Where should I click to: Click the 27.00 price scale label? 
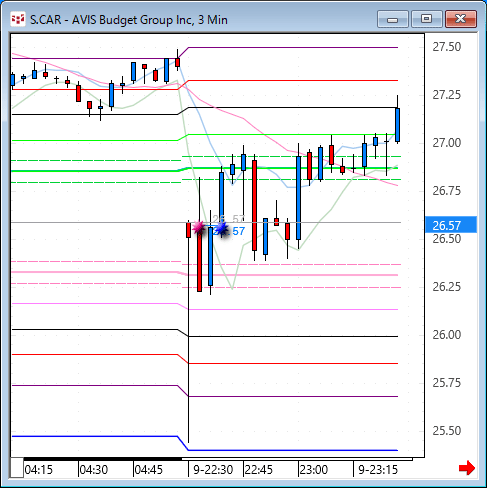tap(447, 143)
